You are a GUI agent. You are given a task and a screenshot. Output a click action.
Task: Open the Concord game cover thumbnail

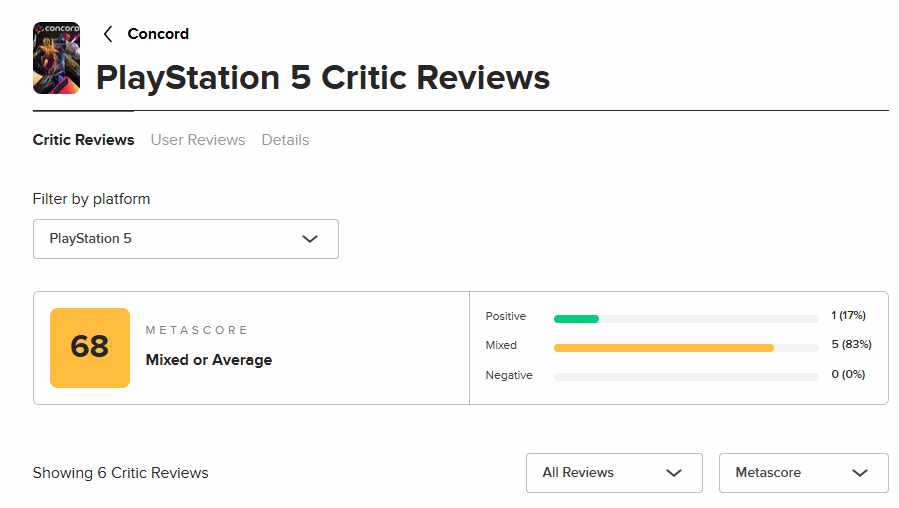(x=56, y=58)
